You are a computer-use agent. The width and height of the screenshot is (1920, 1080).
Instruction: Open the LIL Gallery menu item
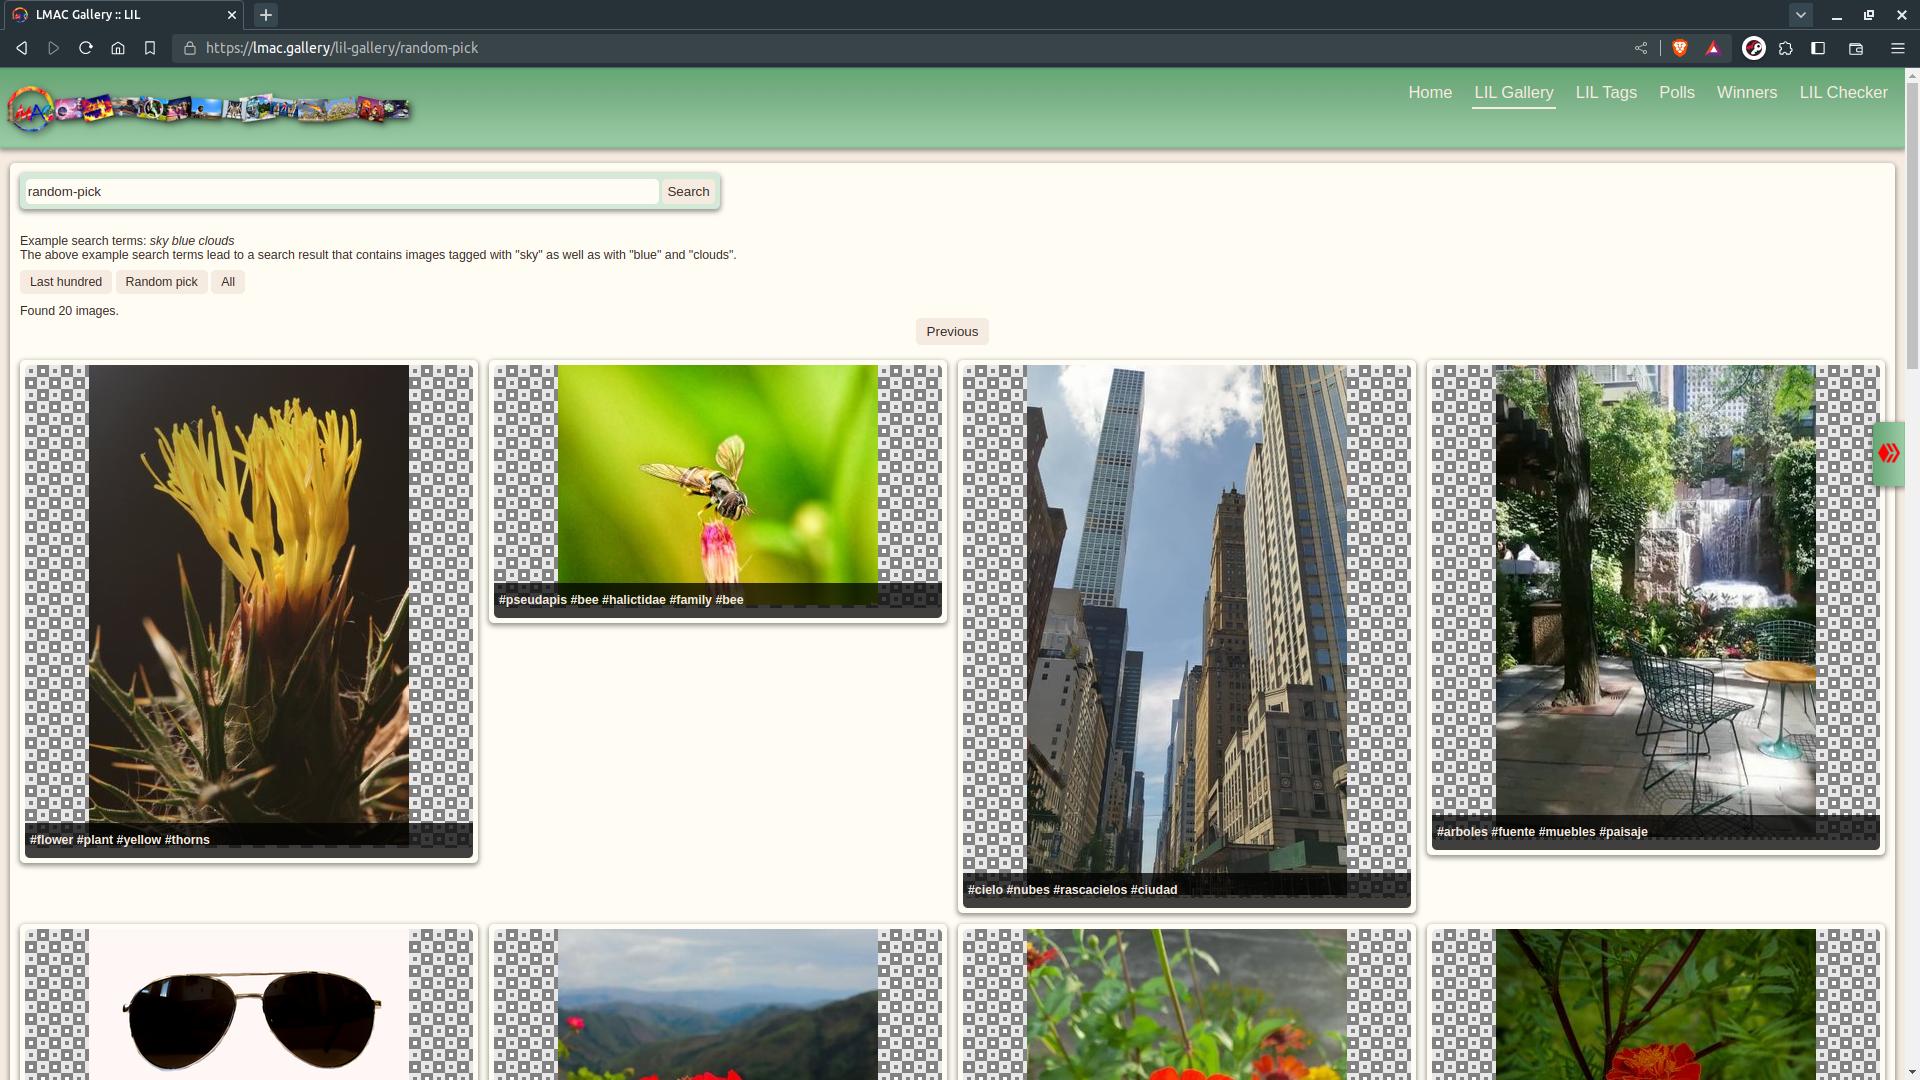coord(1514,93)
